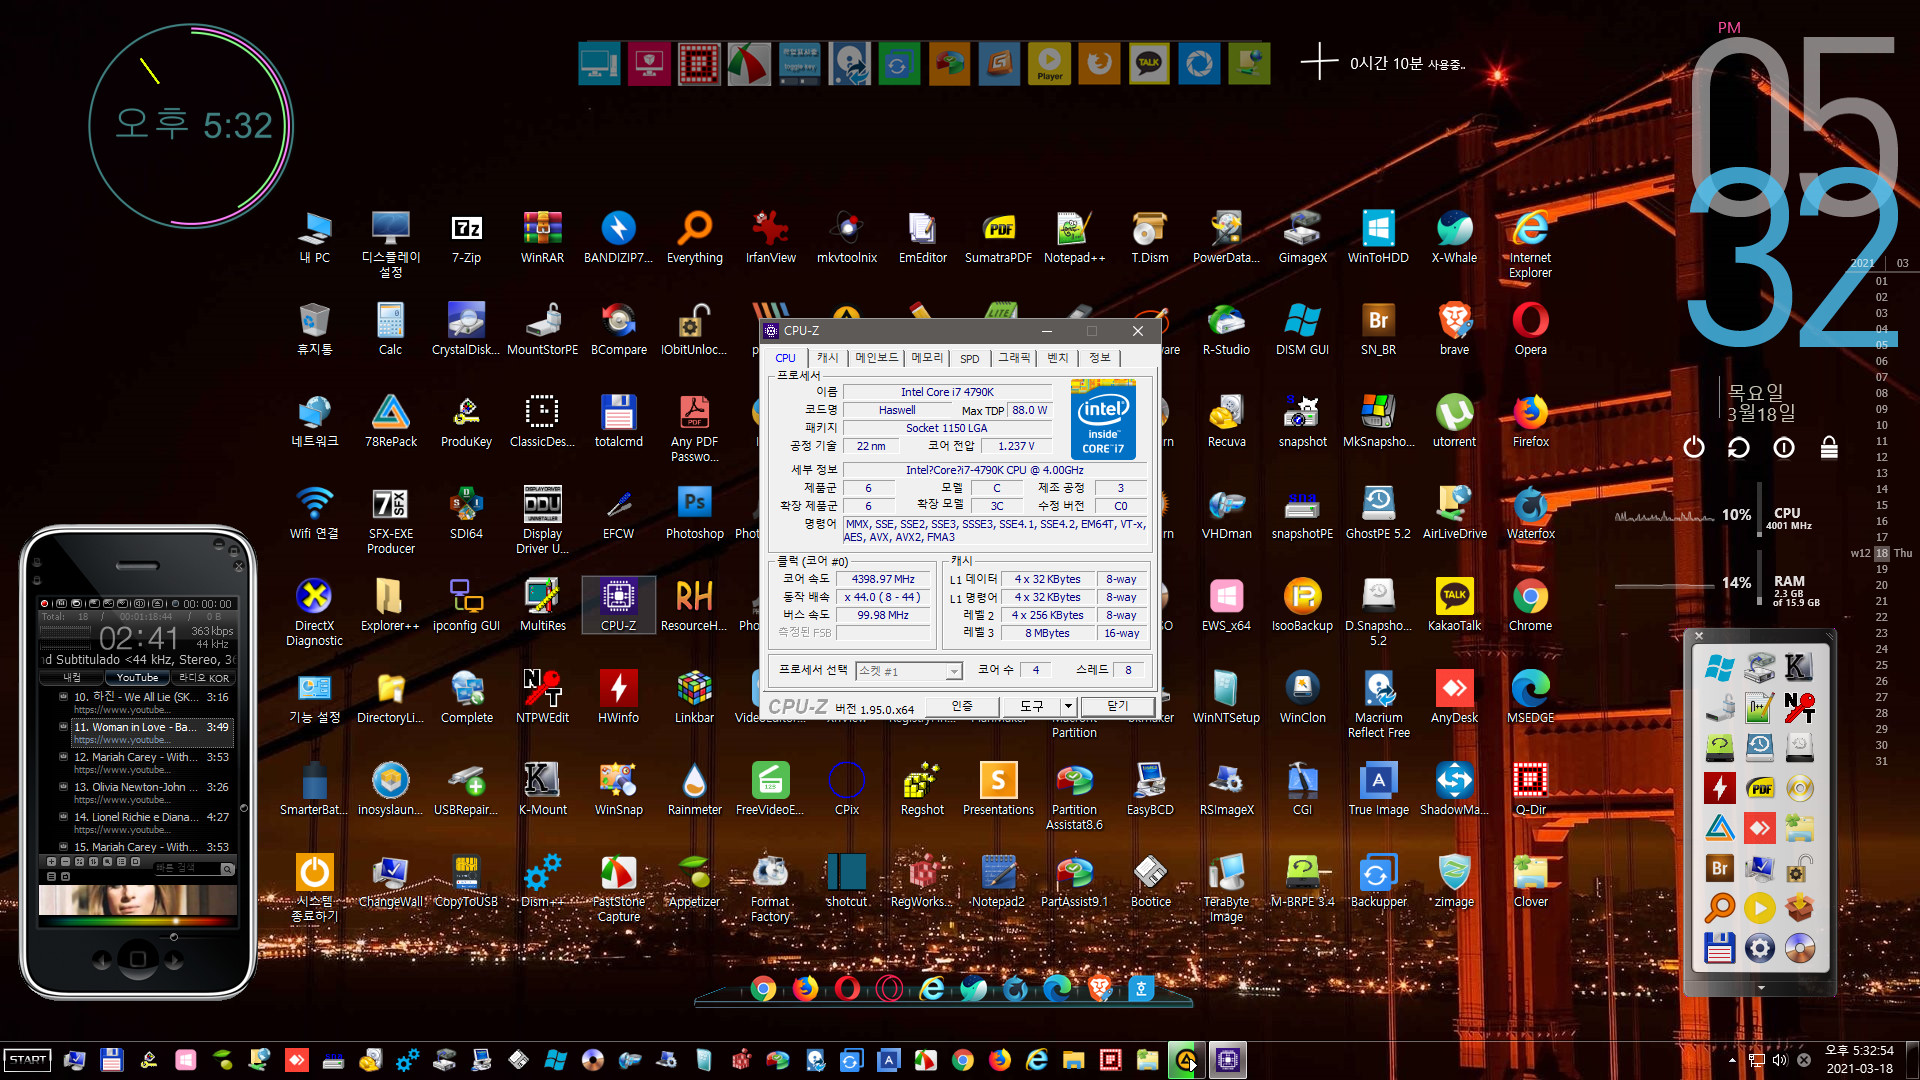This screenshot has width=1920, height=1080.
Task: Show hidden tray icons with the arrow
Action: [x=1732, y=1060]
